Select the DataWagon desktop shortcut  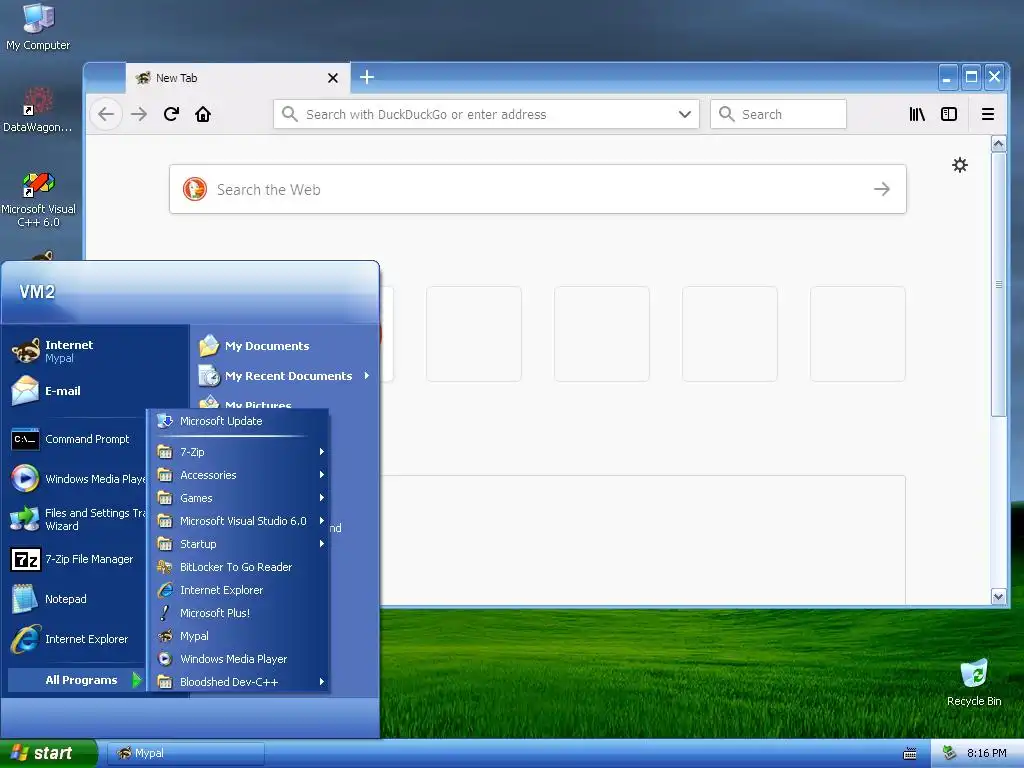(x=38, y=110)
